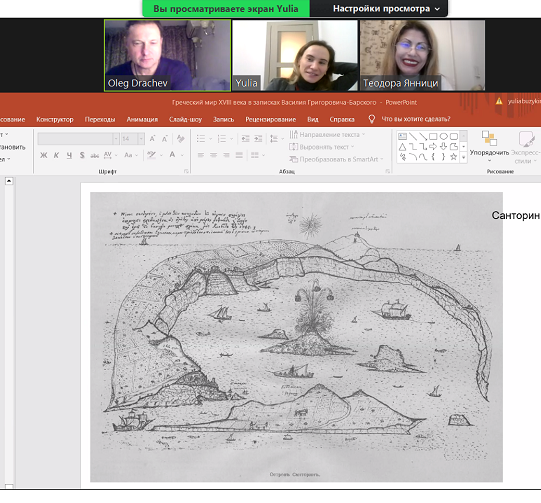Justify text alignment
The height and width of the screenshot is (503, 541).
(x=239, y=155)
